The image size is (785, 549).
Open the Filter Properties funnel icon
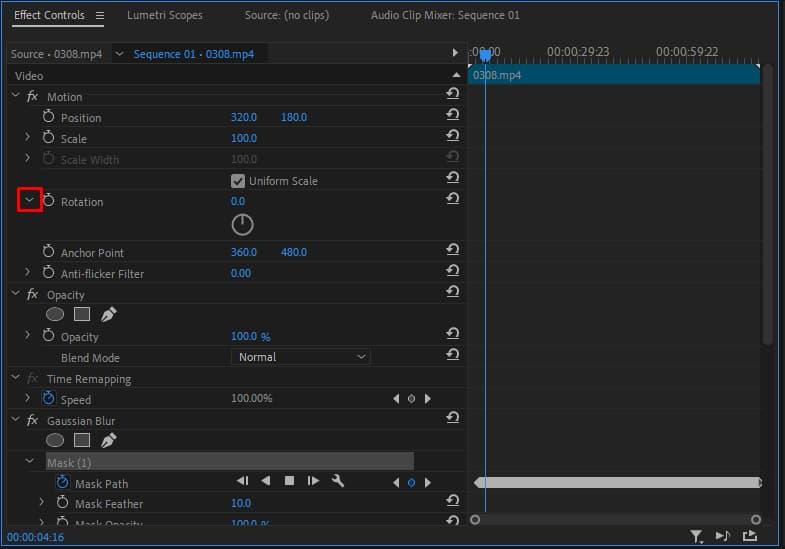697,537
